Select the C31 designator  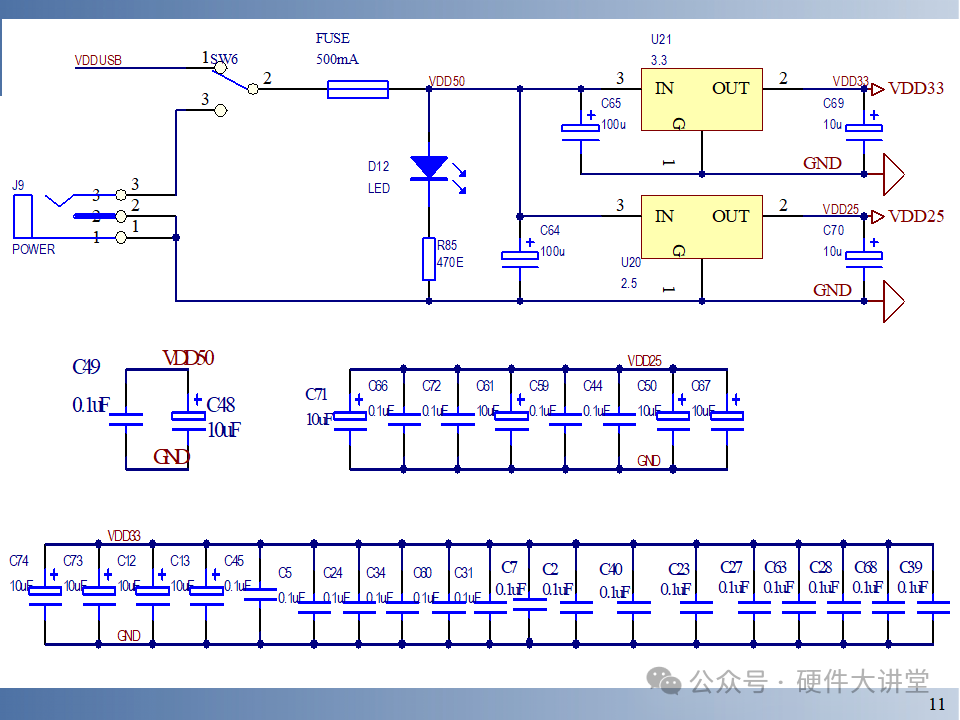[463, 573]
